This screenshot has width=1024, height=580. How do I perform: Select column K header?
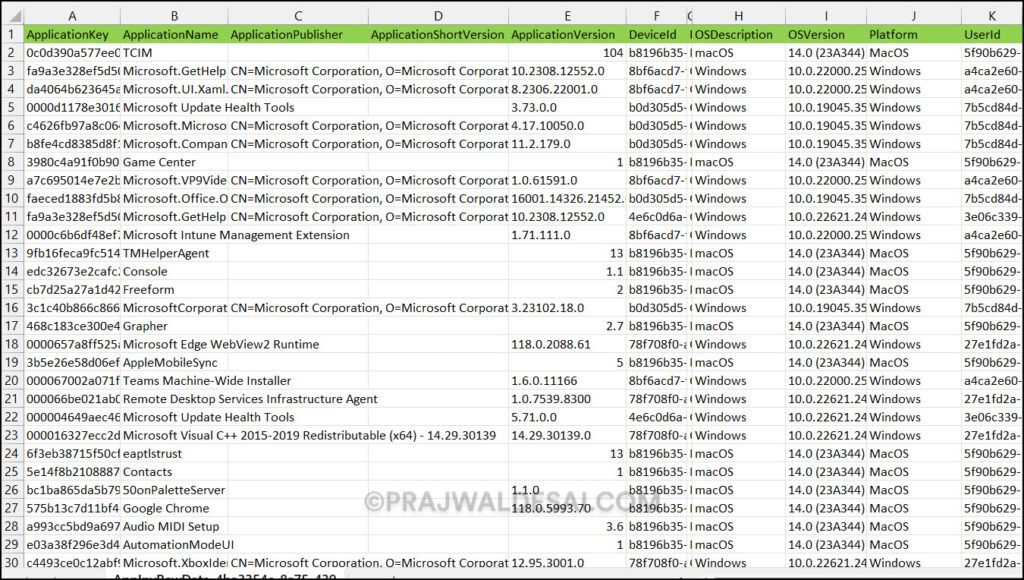(991, 16)
